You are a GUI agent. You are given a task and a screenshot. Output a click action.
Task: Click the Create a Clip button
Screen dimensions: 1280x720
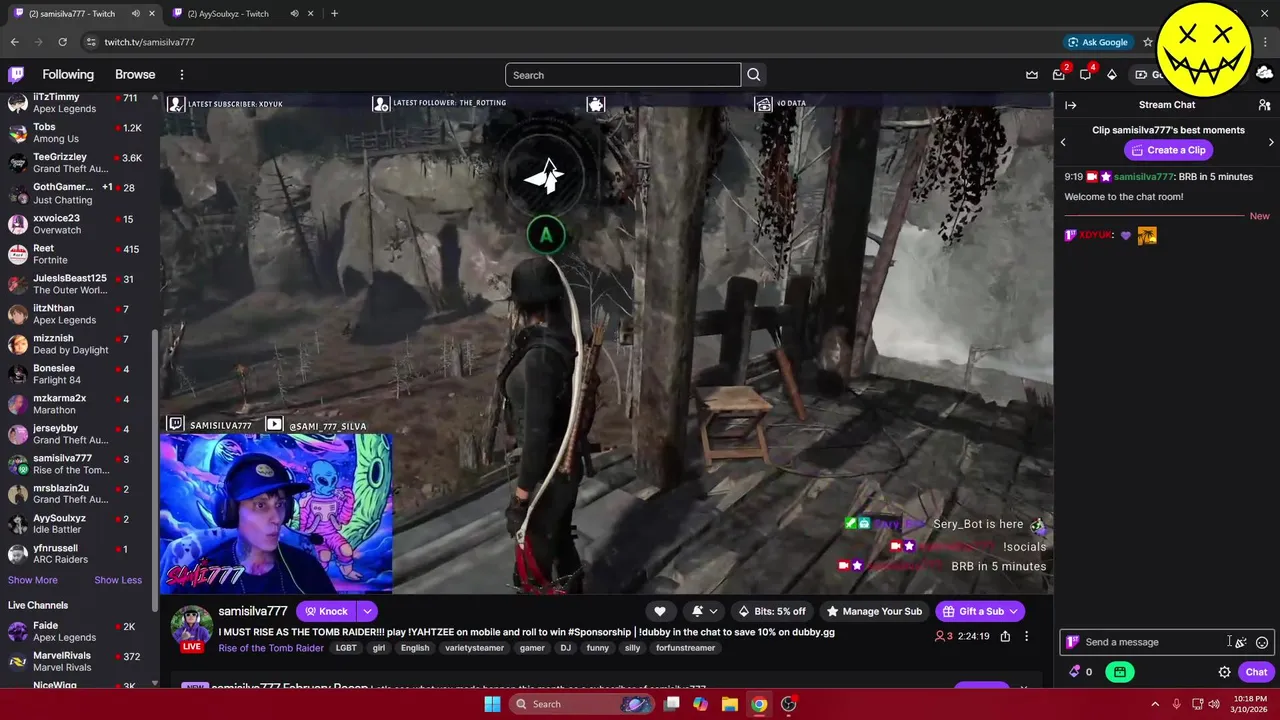[x=1168, y=150]
